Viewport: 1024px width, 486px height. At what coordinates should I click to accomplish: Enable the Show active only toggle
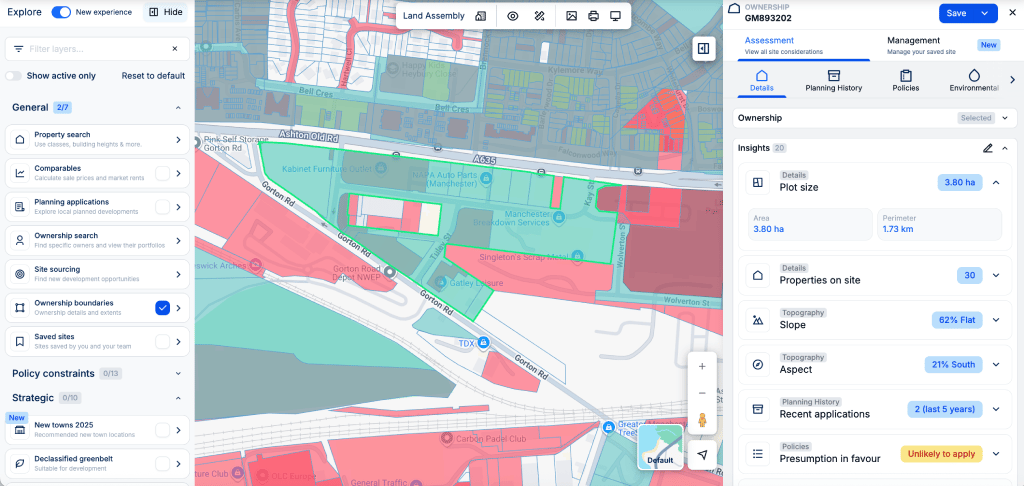click(14, 76)
